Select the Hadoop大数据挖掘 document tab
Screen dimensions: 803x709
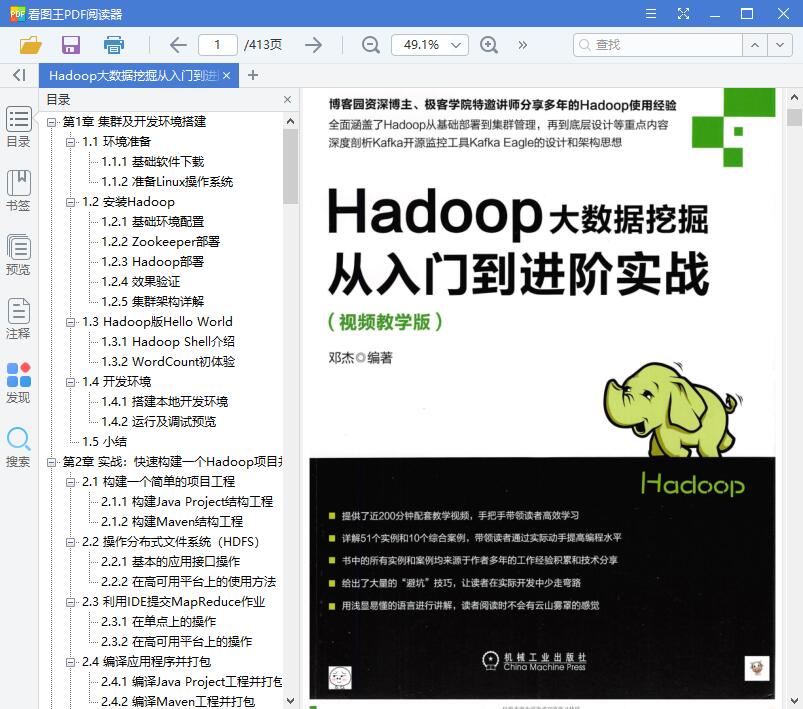[133, 75]
